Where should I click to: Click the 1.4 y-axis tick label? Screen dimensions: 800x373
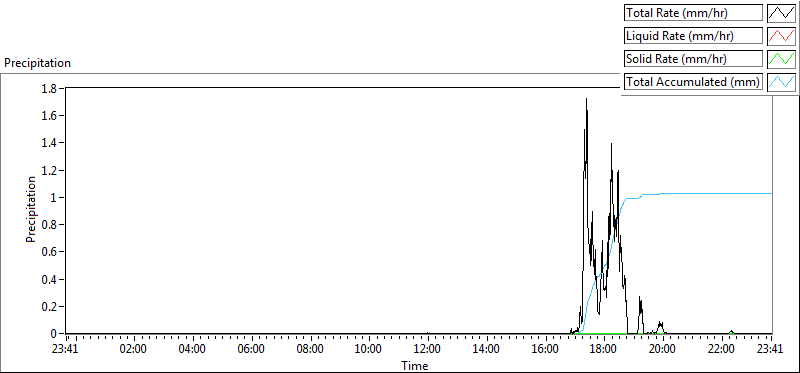pos(50,143)
